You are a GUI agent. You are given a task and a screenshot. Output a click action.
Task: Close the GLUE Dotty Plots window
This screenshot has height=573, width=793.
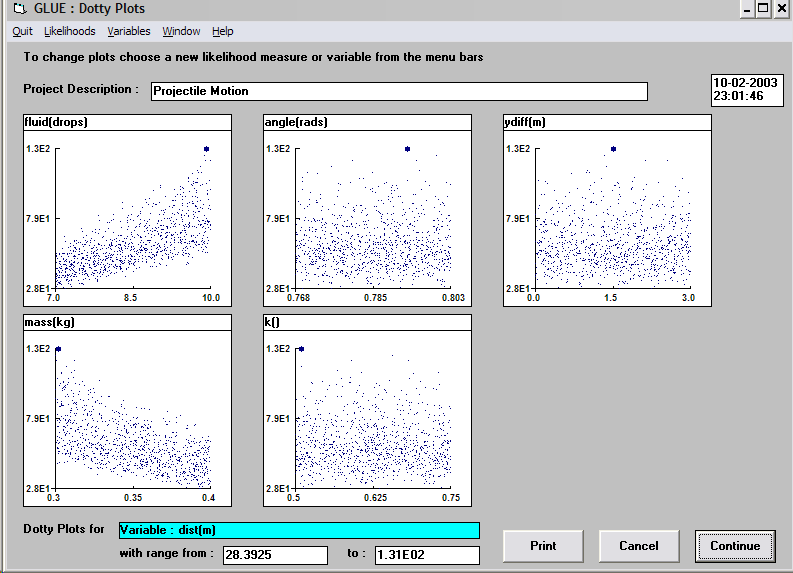coord(781,9)
